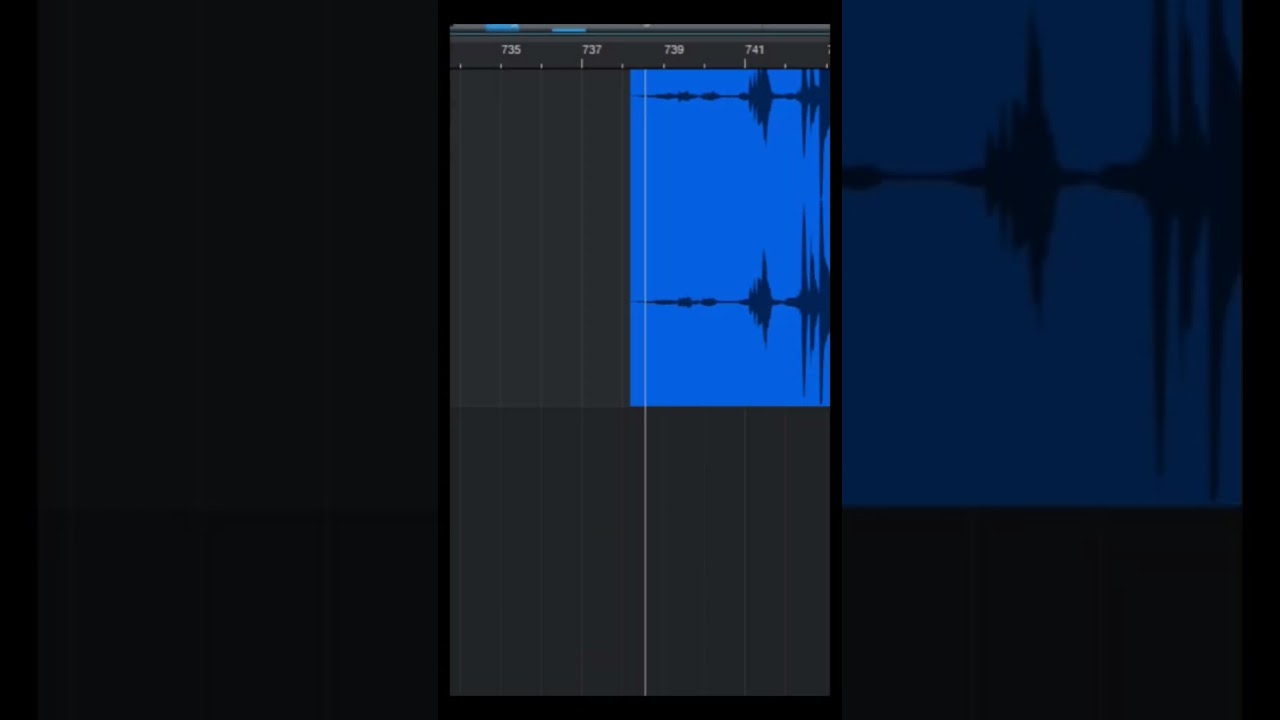
Task: Click bar 741 on the timeline ruler
Action: pos(755,49)
